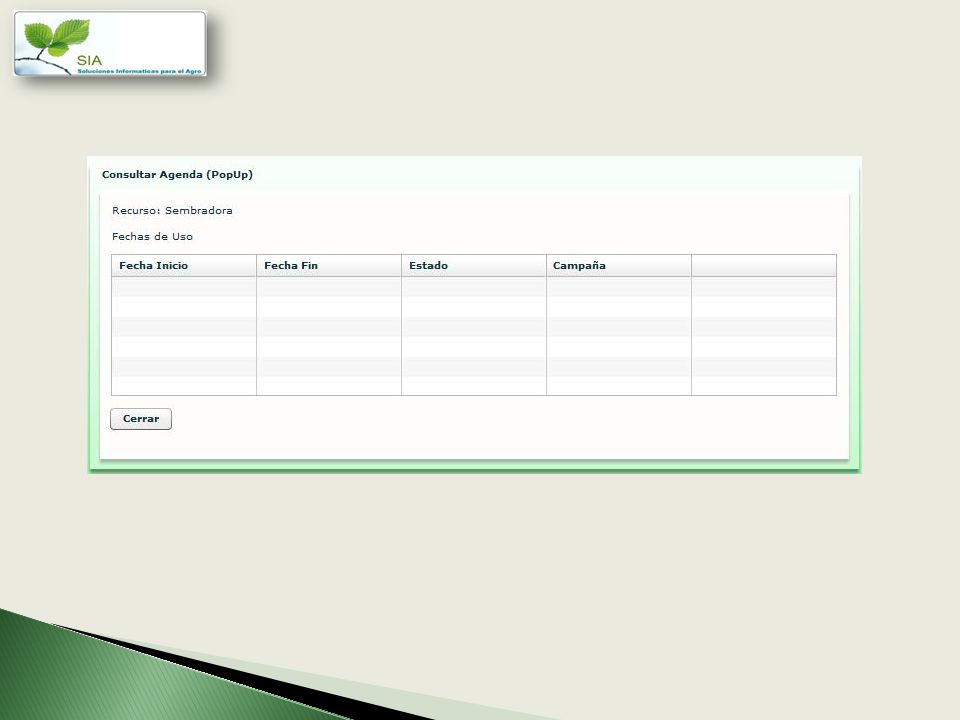Click the 'Fechas de Uso' label
The height and width of the screenshot is (720, 960).
point(152,236)
